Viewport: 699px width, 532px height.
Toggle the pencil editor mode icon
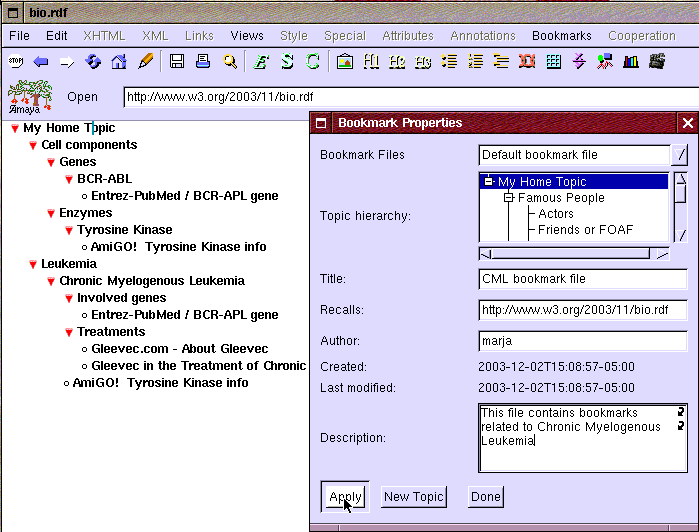point(145,62)
